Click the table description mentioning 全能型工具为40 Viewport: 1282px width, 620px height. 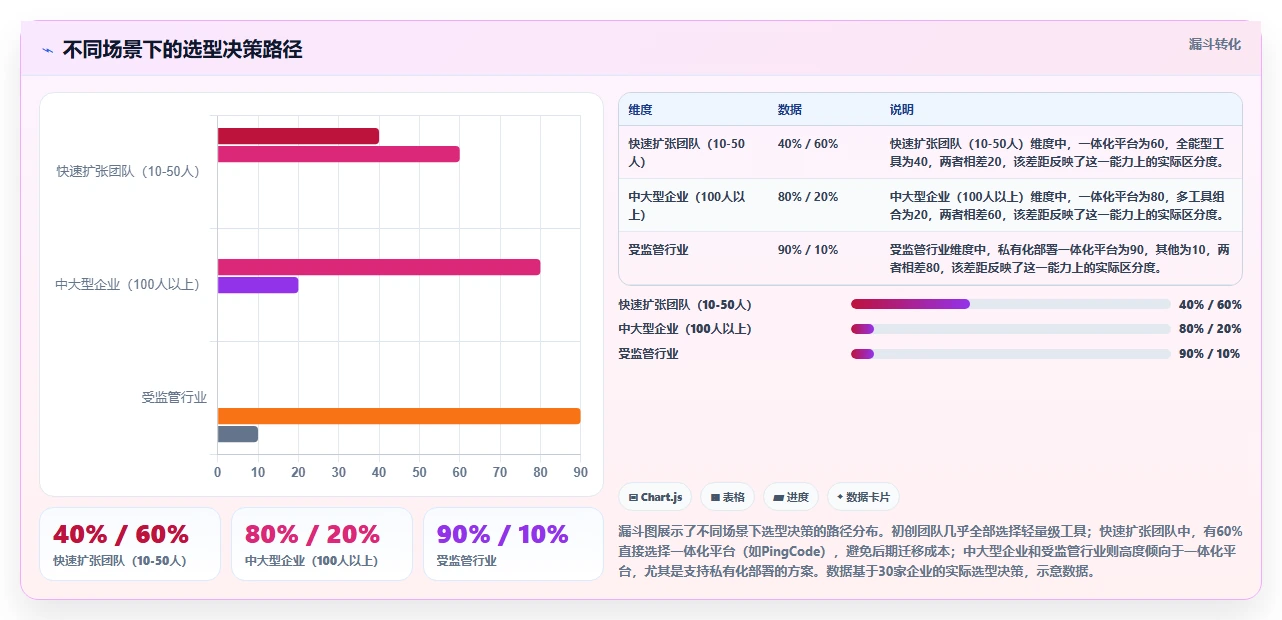point(1060,153)
